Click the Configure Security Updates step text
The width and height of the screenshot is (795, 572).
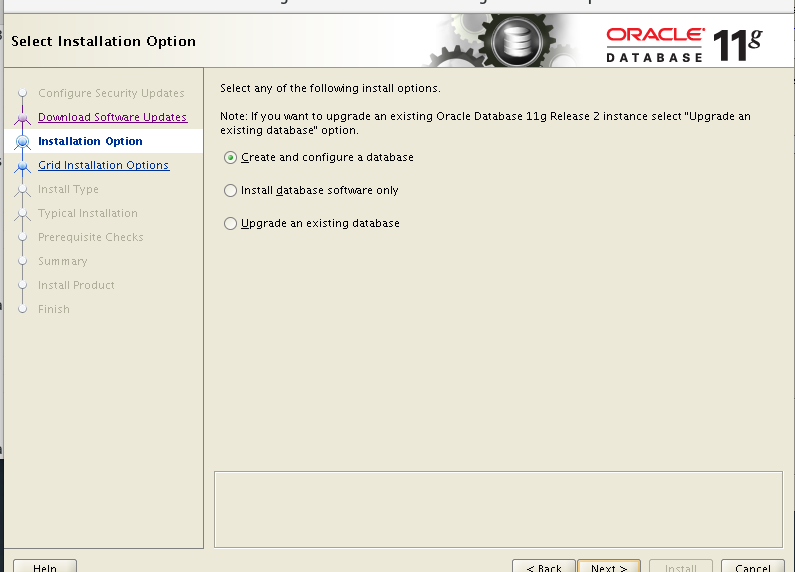111,93
